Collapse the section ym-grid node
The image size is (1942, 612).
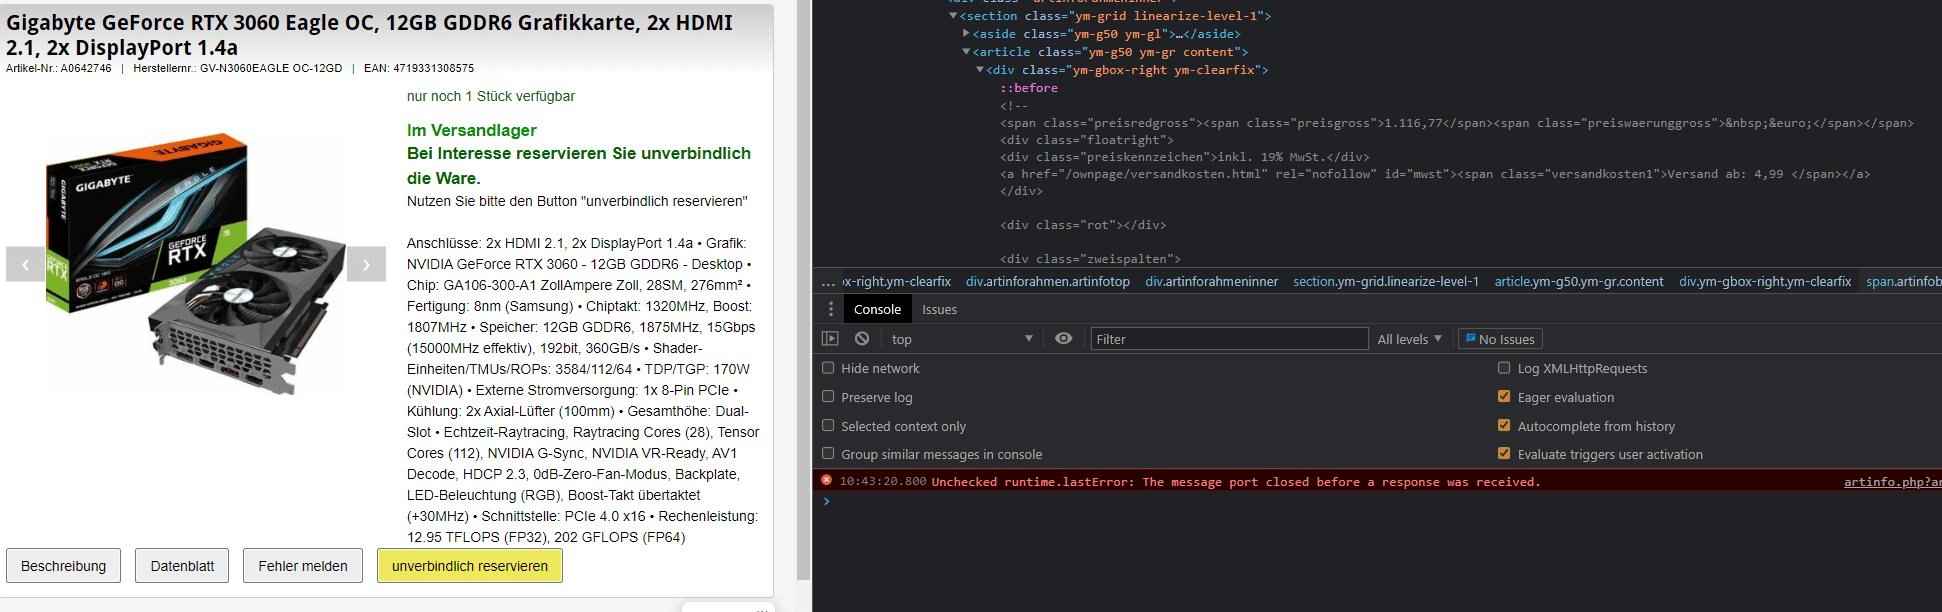point(953,16)
